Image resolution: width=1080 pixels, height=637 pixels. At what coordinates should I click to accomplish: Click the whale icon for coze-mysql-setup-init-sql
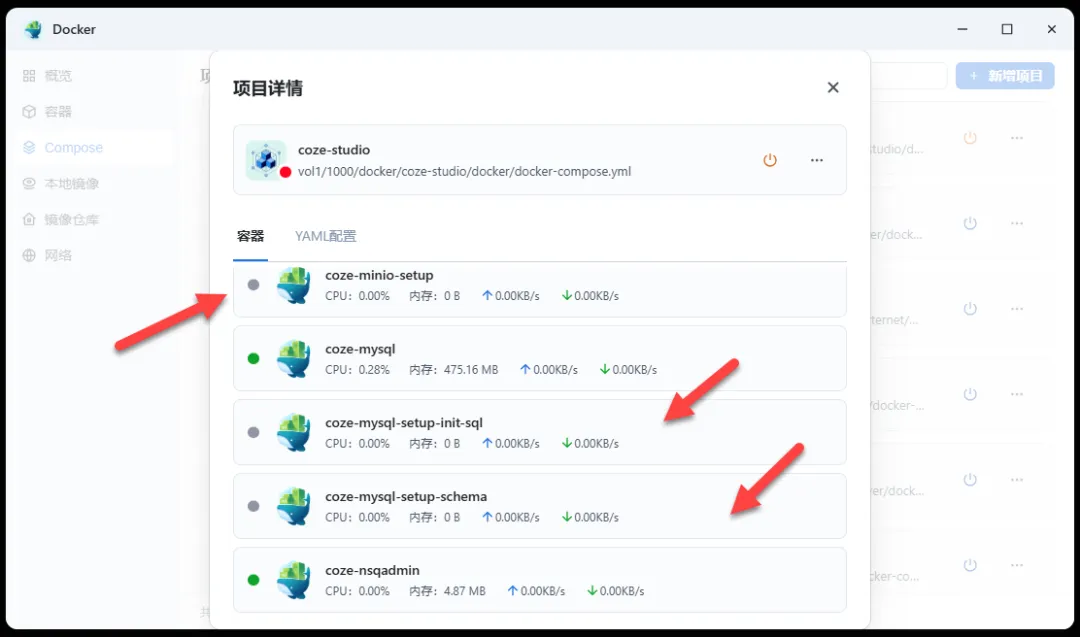pos(293,432)
